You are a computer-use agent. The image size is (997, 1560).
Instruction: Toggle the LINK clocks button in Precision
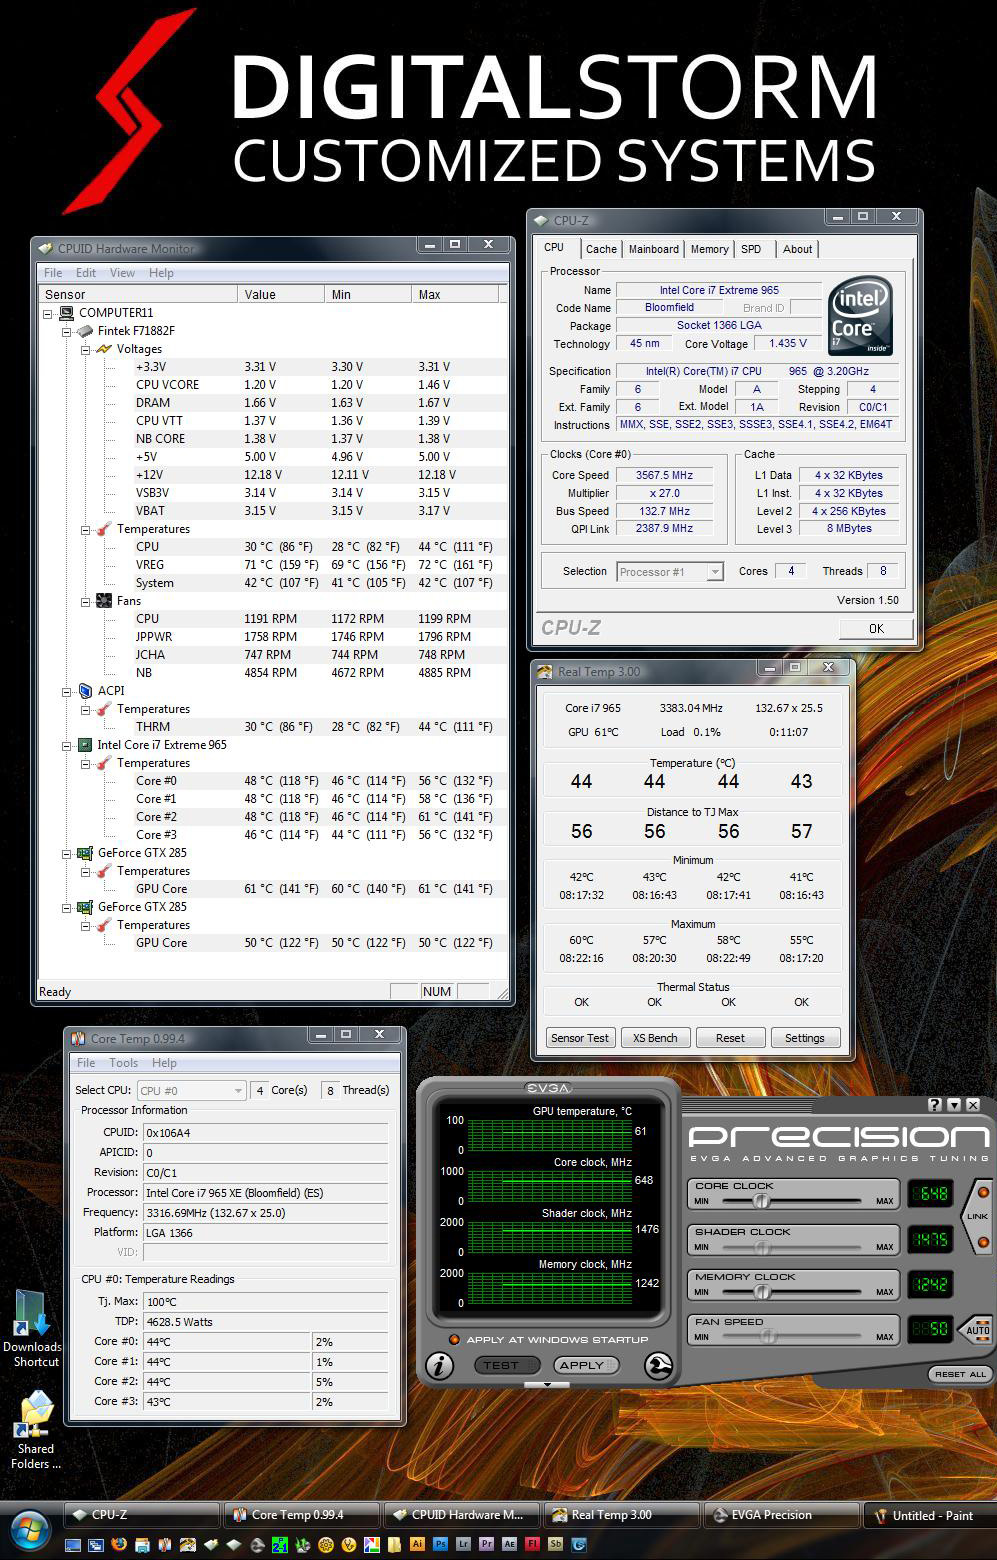pos(977,1217)
